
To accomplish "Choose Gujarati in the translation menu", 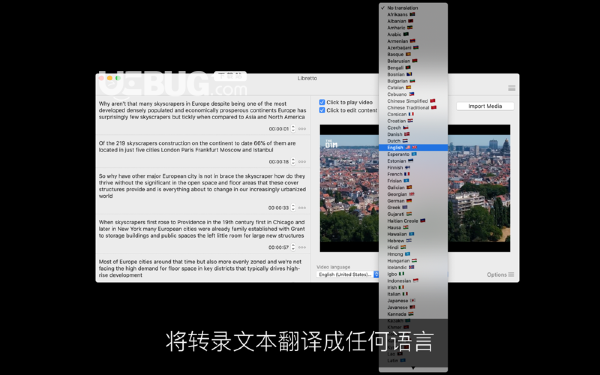I will click(x=413, y=214).
